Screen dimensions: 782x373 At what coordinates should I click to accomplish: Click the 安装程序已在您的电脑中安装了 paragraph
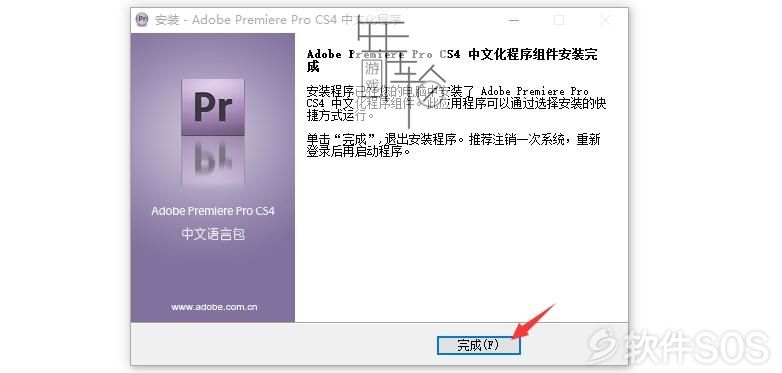coord(456,103)
